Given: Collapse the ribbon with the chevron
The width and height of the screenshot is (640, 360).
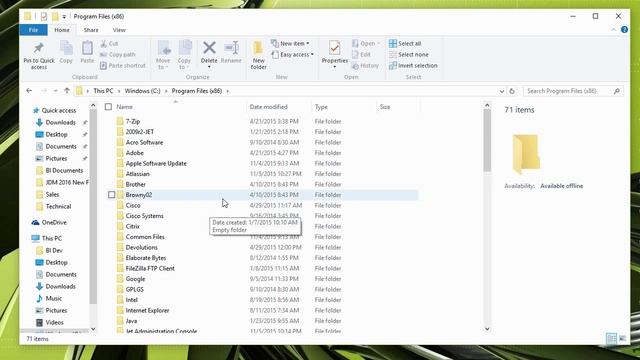Looking at the screenshot, I should (613, 30).
